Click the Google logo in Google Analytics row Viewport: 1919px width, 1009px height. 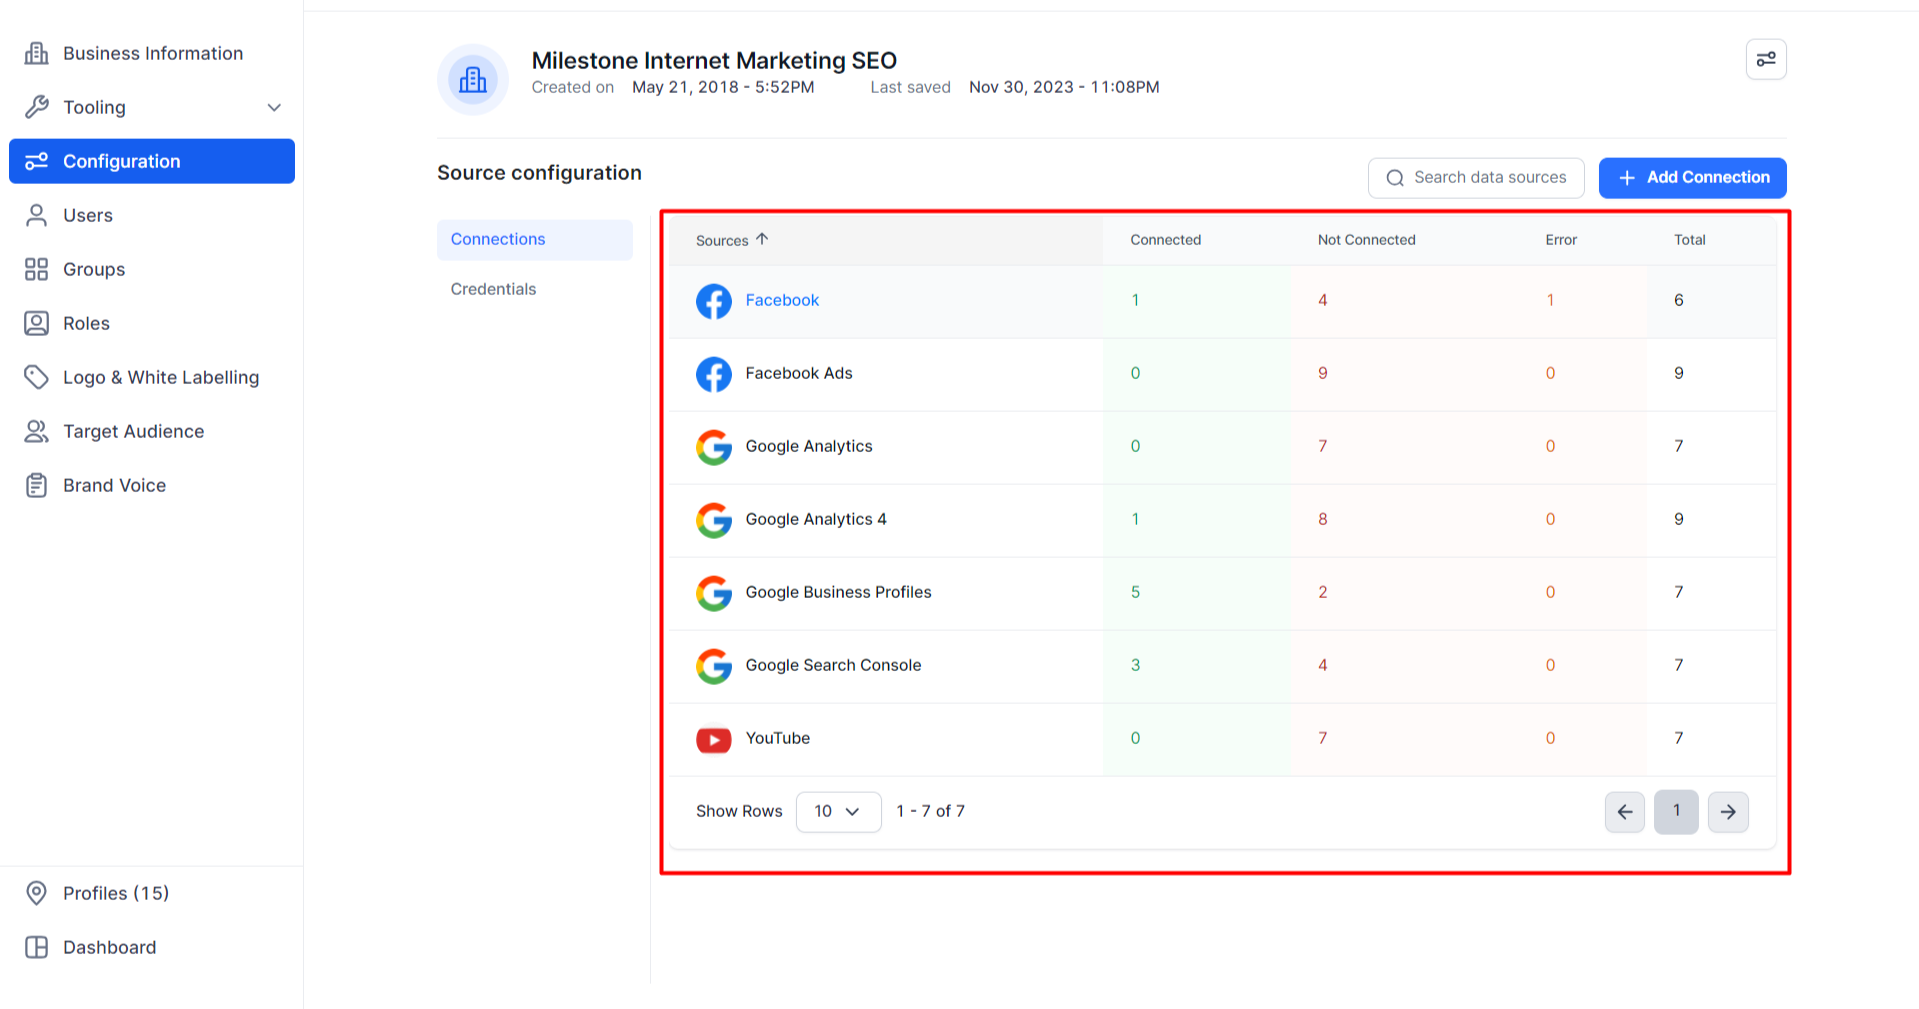pos(714,447)
